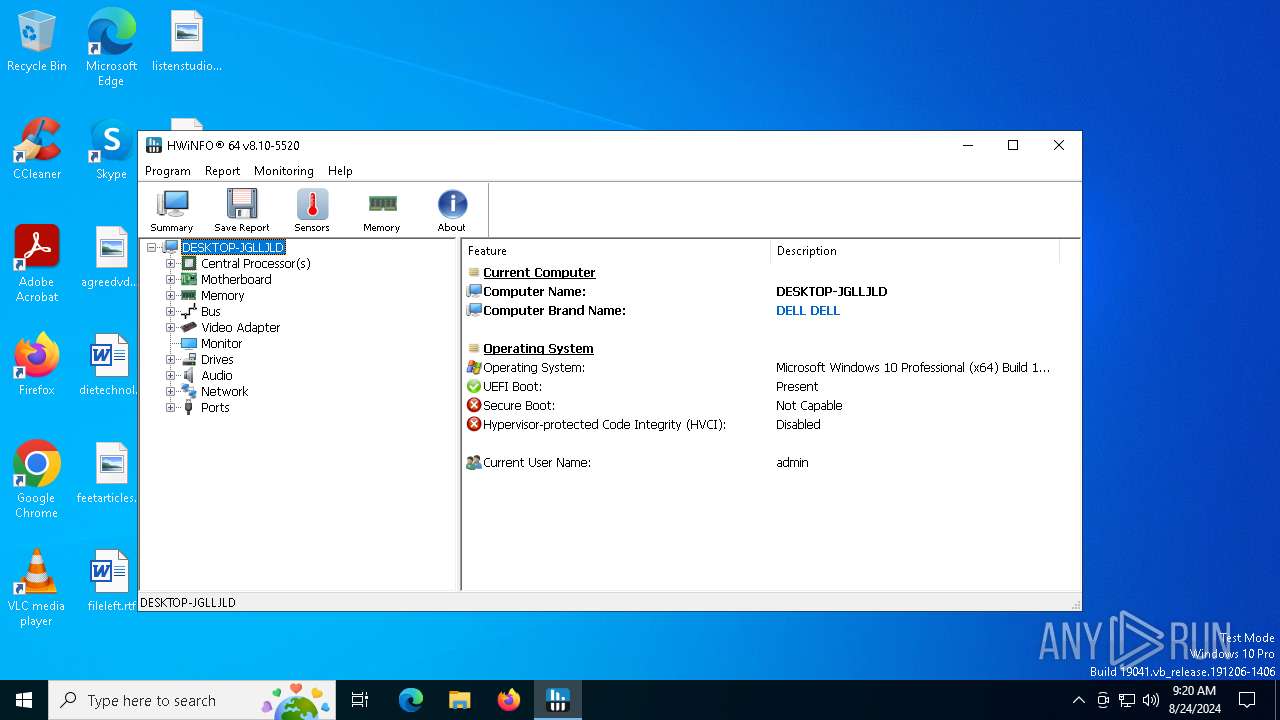
Task: Expand the Bus tree node
Action: click(x=170, y=311)
